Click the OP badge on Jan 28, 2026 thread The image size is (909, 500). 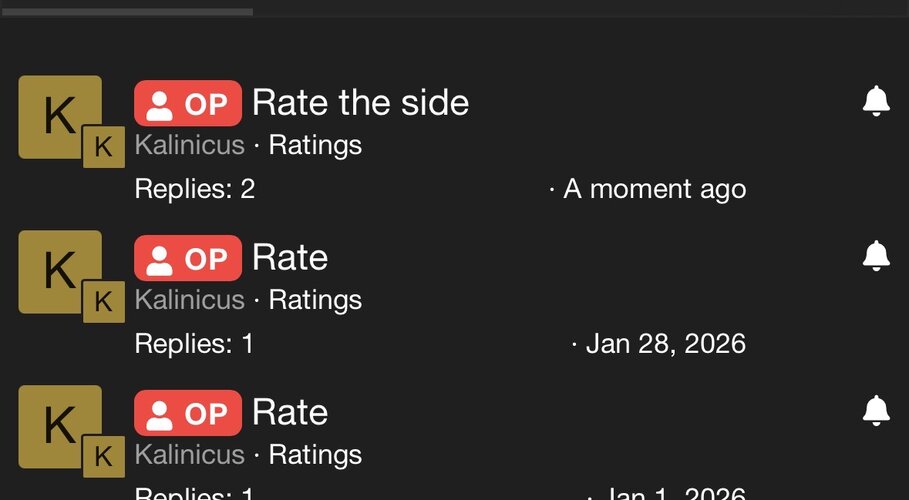187,258
